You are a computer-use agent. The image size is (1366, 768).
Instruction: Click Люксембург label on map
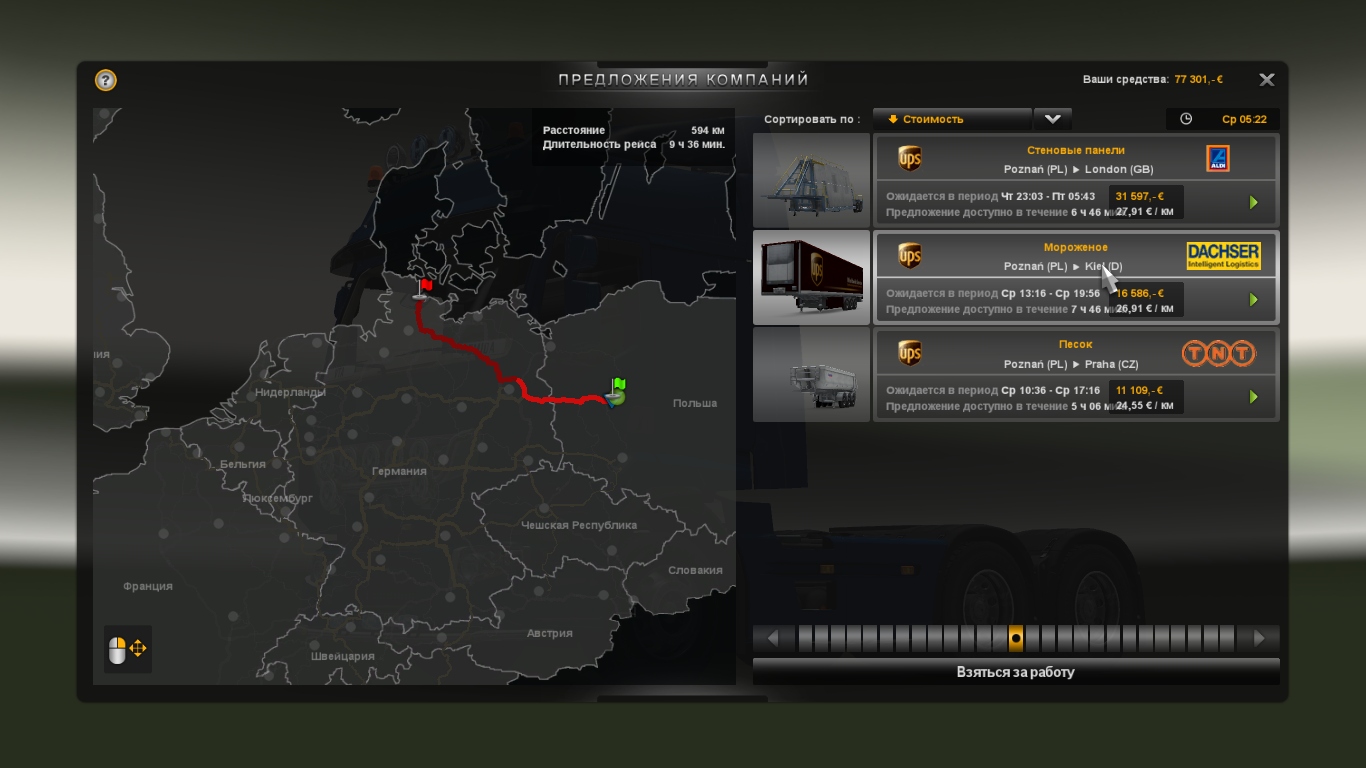click(278, 497)
